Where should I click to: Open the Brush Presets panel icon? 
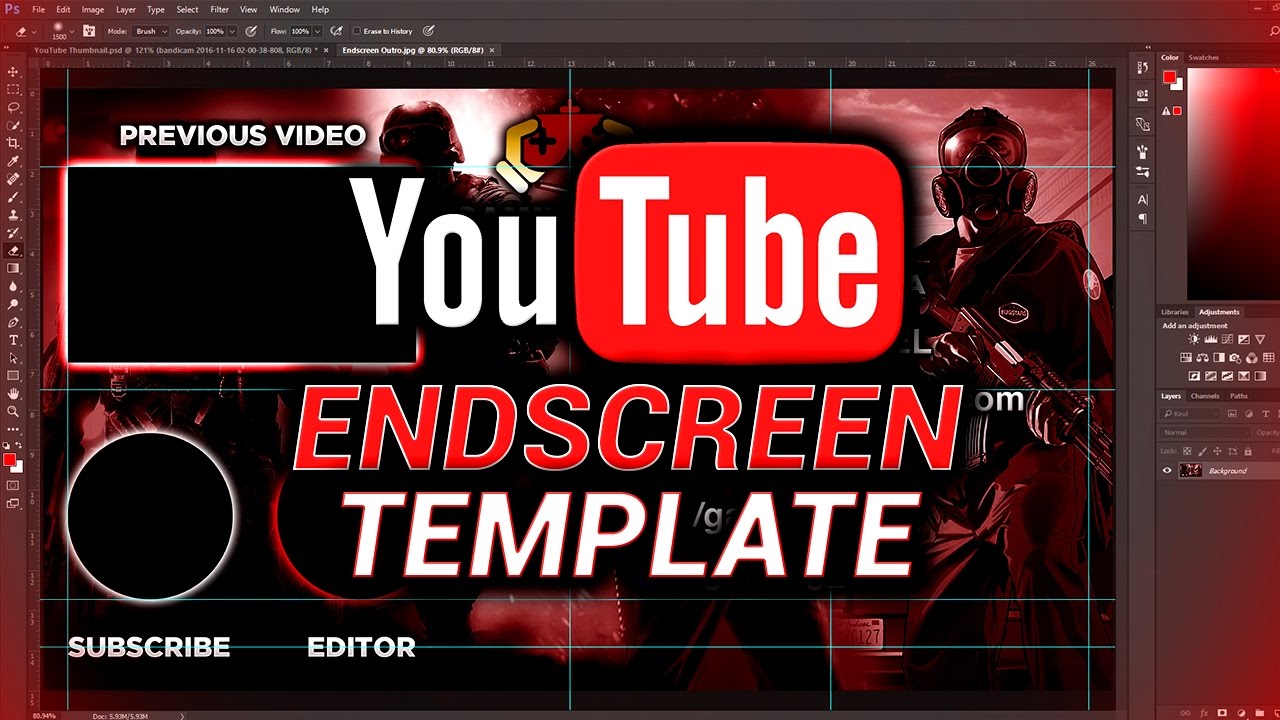tap(1143, 172)
